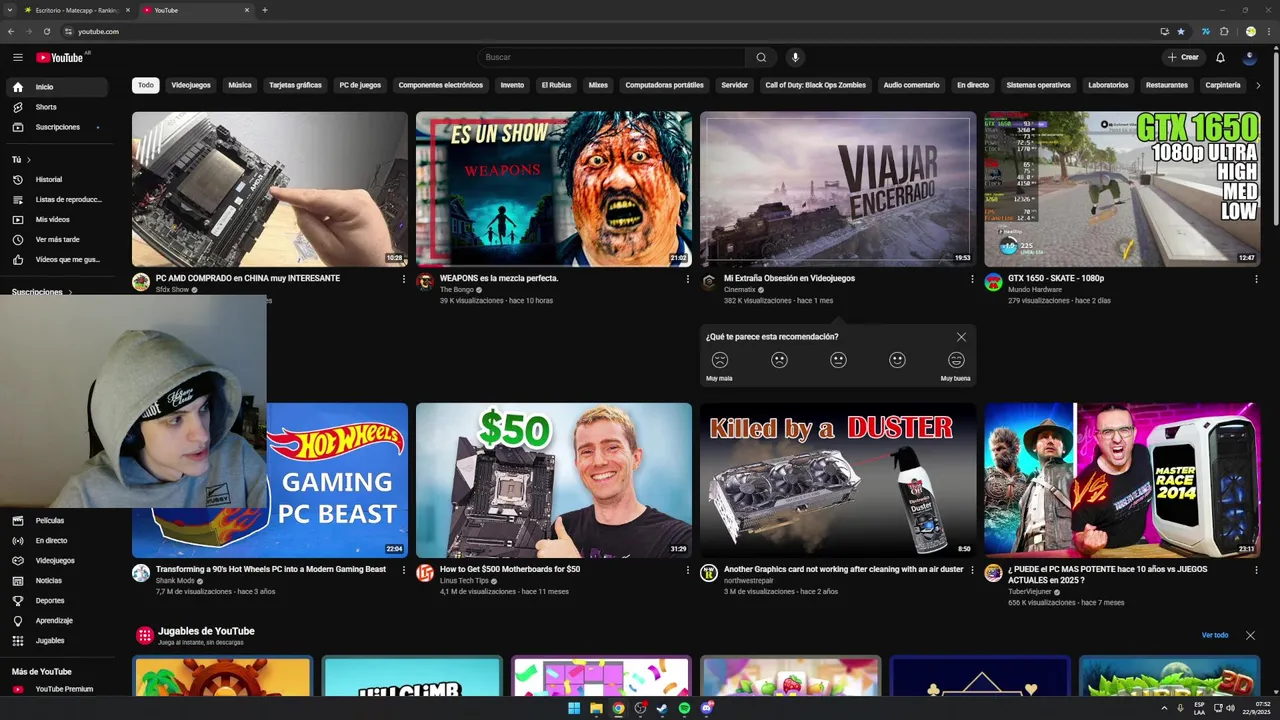Screen dimensions: 1280x720
Task: Reload the page in Chrome
Action: point(46,31)
